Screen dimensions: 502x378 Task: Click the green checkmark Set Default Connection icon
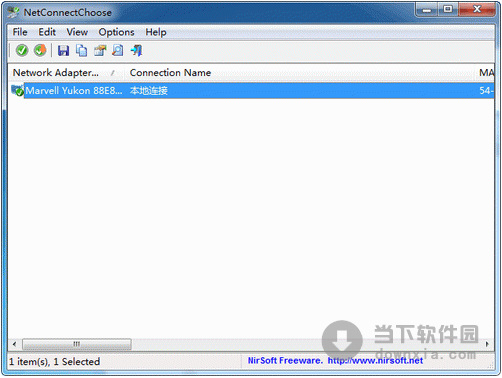tap(22, 50)
